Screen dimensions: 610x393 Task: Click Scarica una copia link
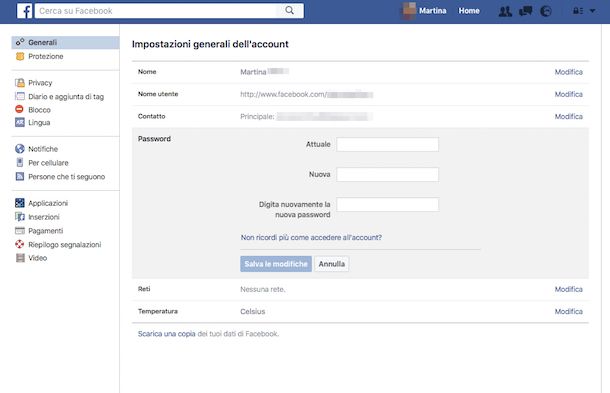167,334
